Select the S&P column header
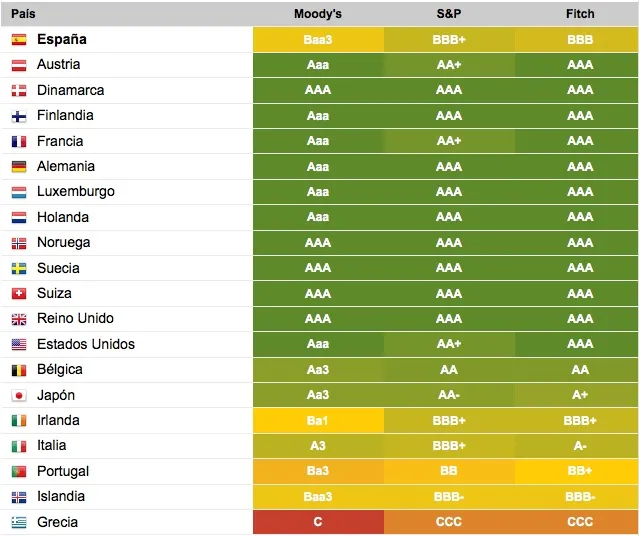 (x=449, y=14)
